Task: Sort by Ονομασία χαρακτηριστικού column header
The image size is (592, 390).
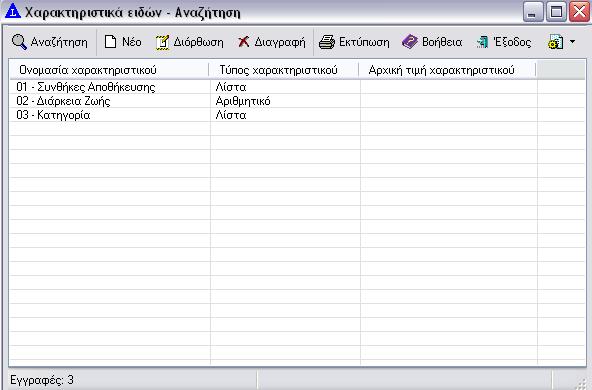Action: point(109,70)
